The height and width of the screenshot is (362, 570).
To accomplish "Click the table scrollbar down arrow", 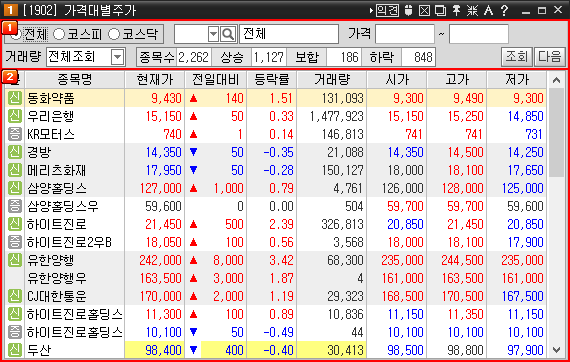I will [x=557, y=350].
